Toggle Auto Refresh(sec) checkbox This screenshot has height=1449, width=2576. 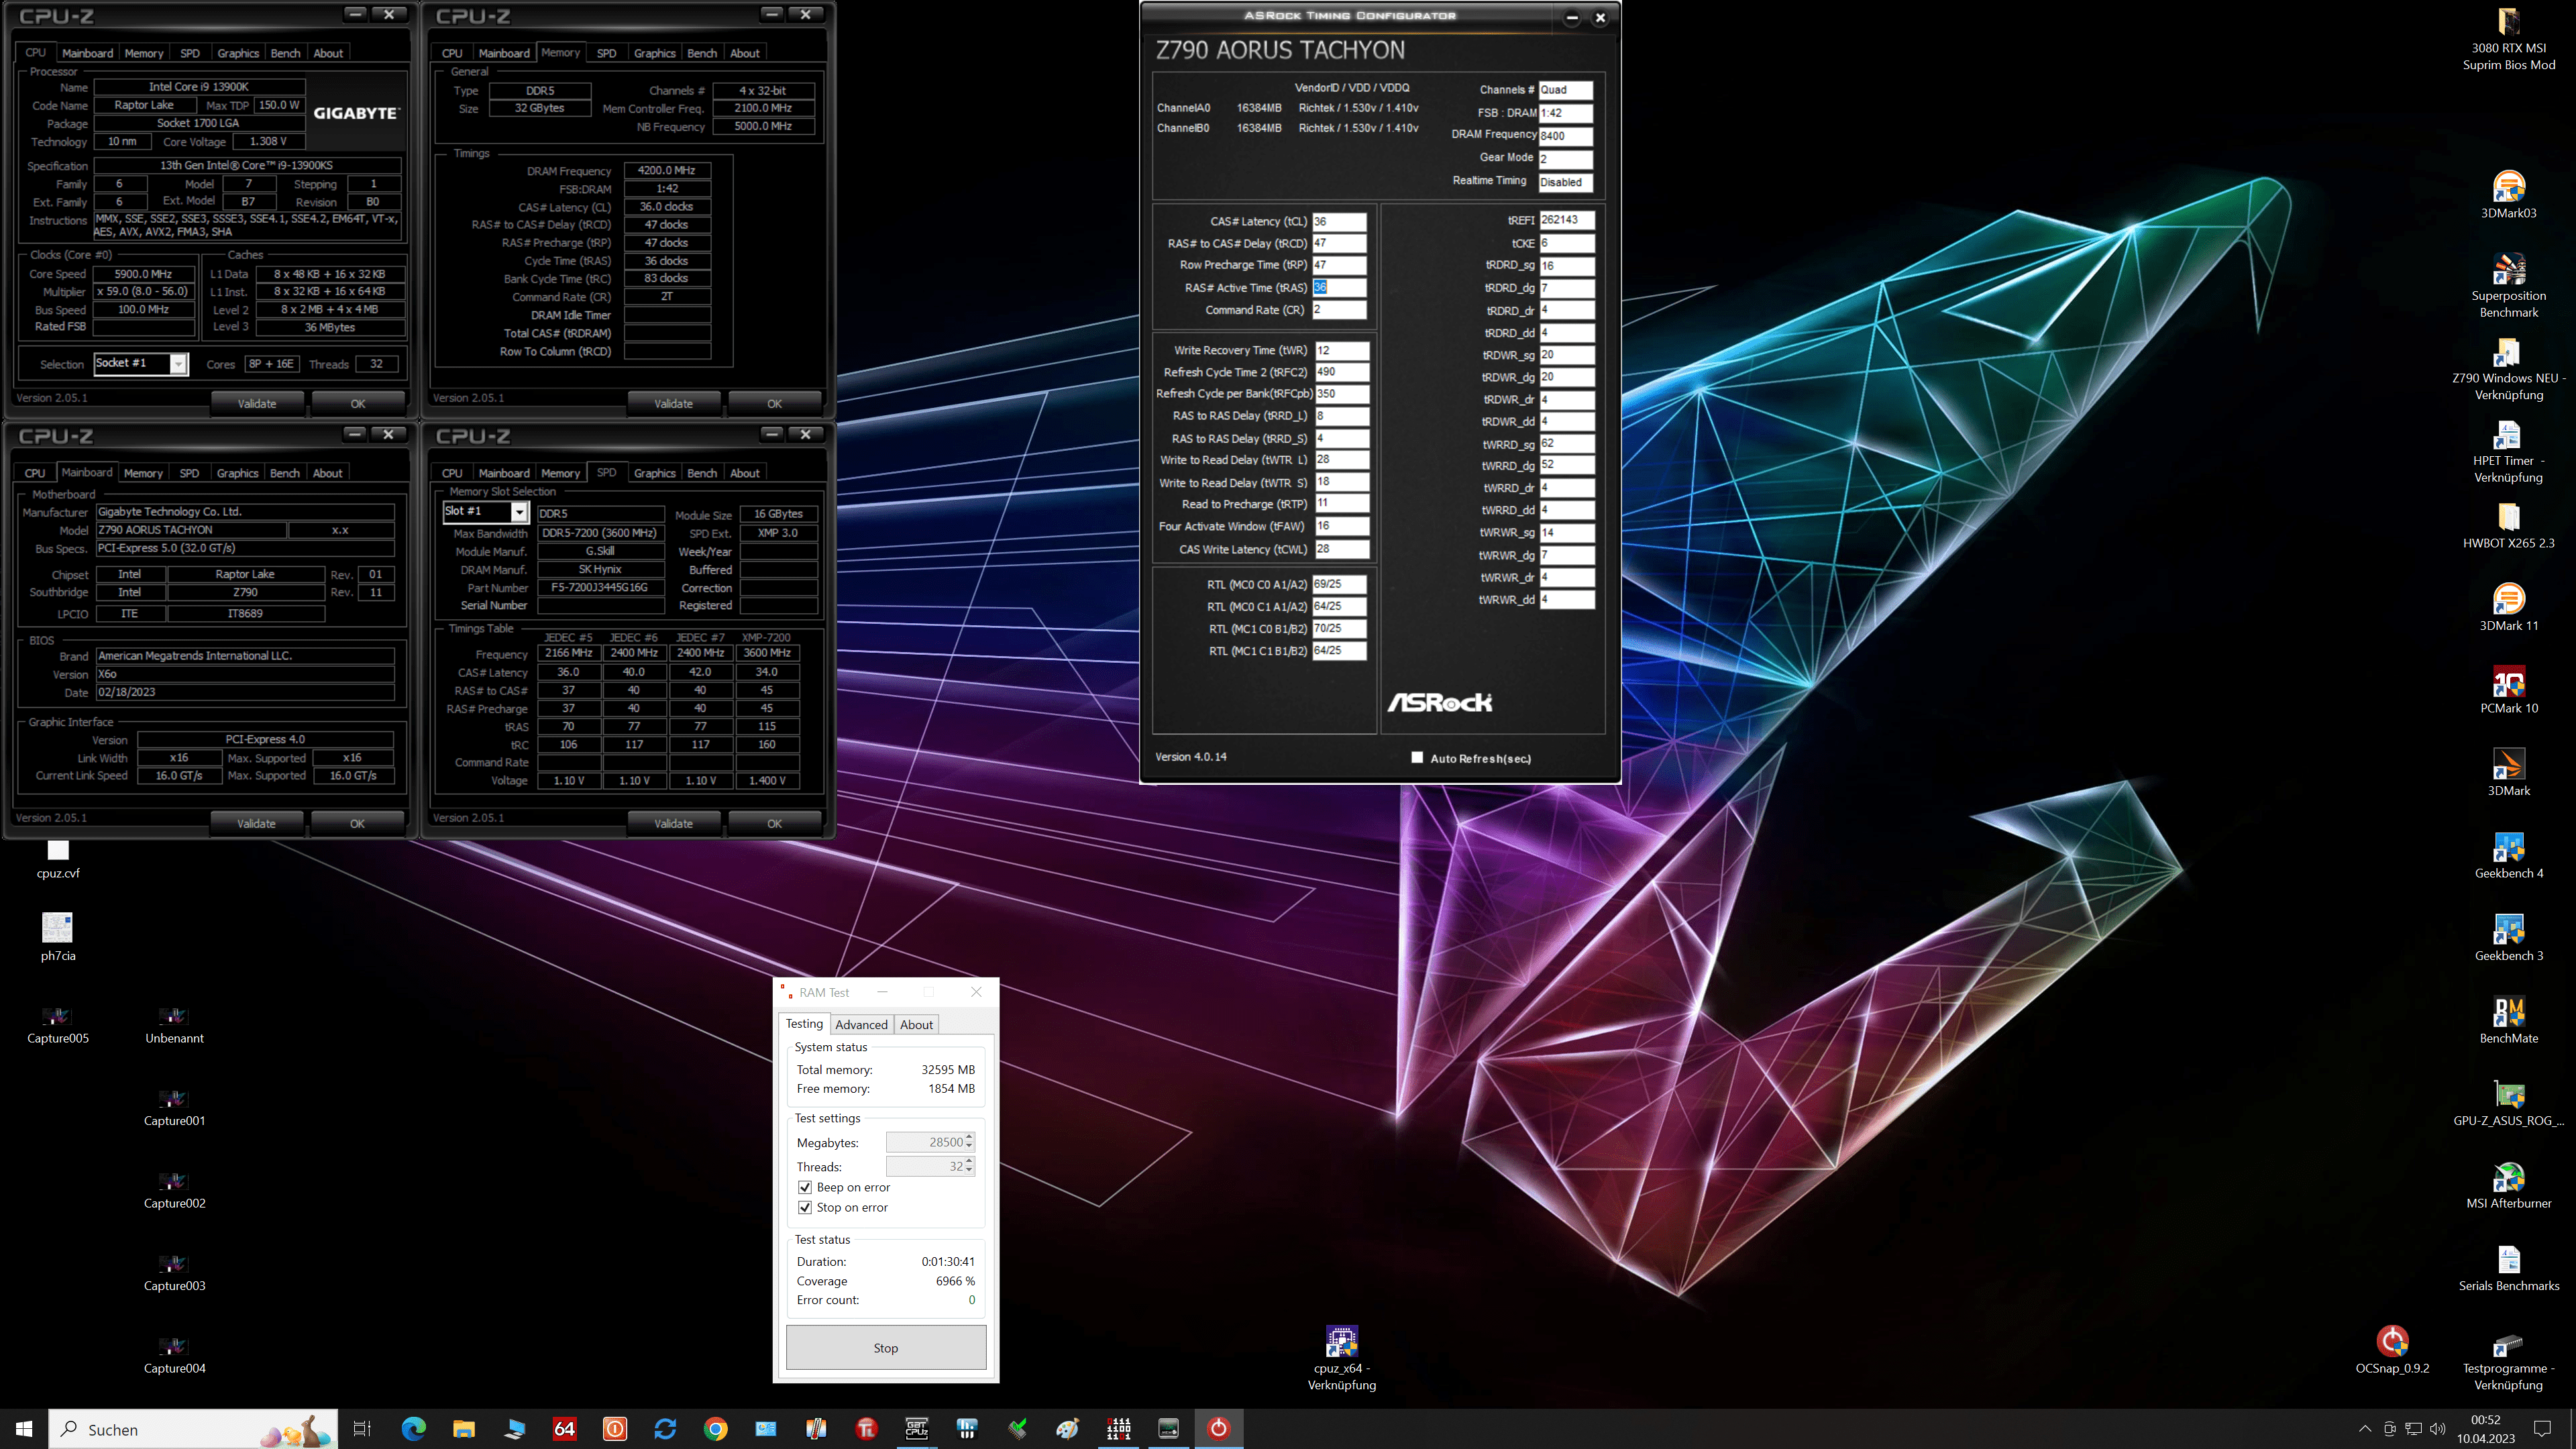(x=1417, y=758)
